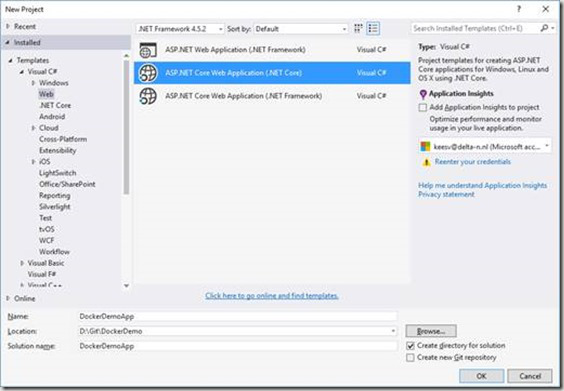Viewport: 564px width, 391px height.
Task: Open the Location path dropdown
Action: click(393, 331)
